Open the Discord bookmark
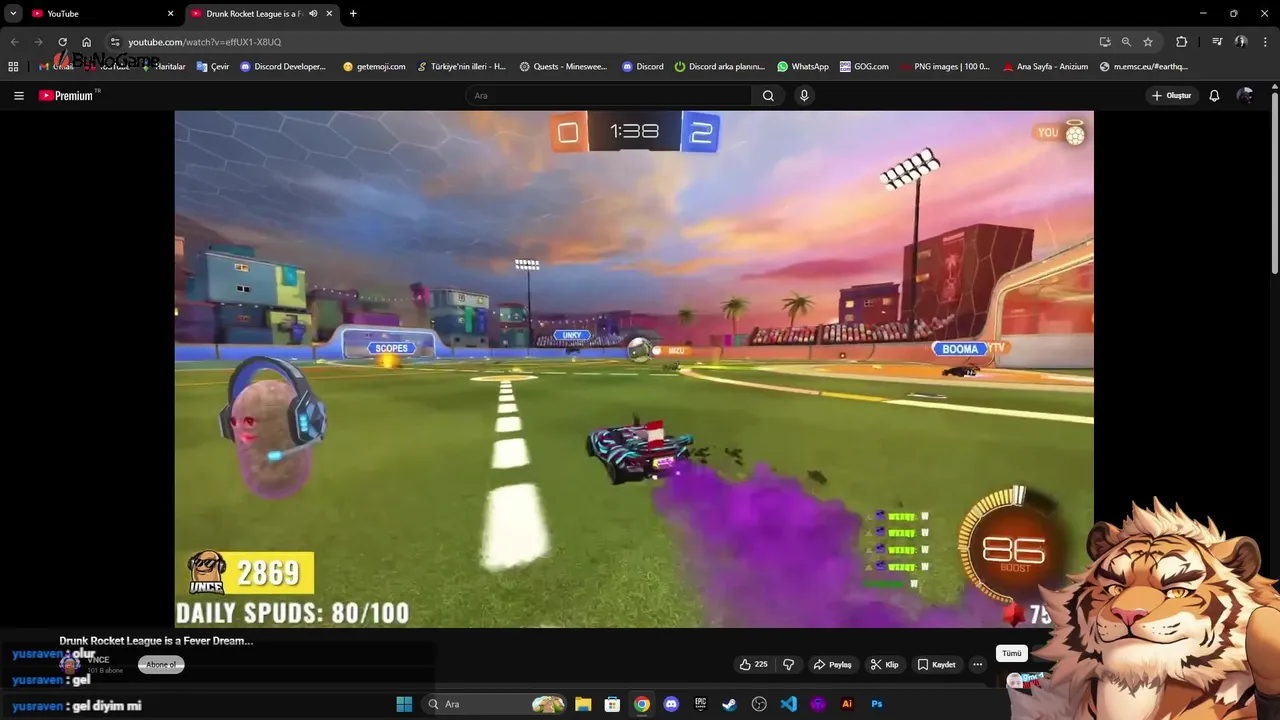1280x720 pixels. coord(643,67)
